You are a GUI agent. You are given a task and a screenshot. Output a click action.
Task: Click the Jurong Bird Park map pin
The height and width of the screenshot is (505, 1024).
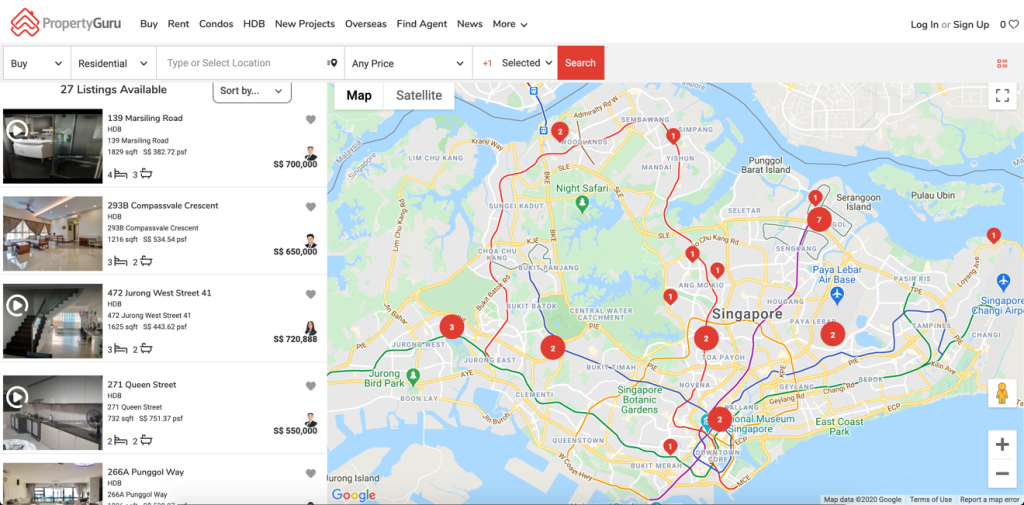pyautogui.click(x=413, y=376)
